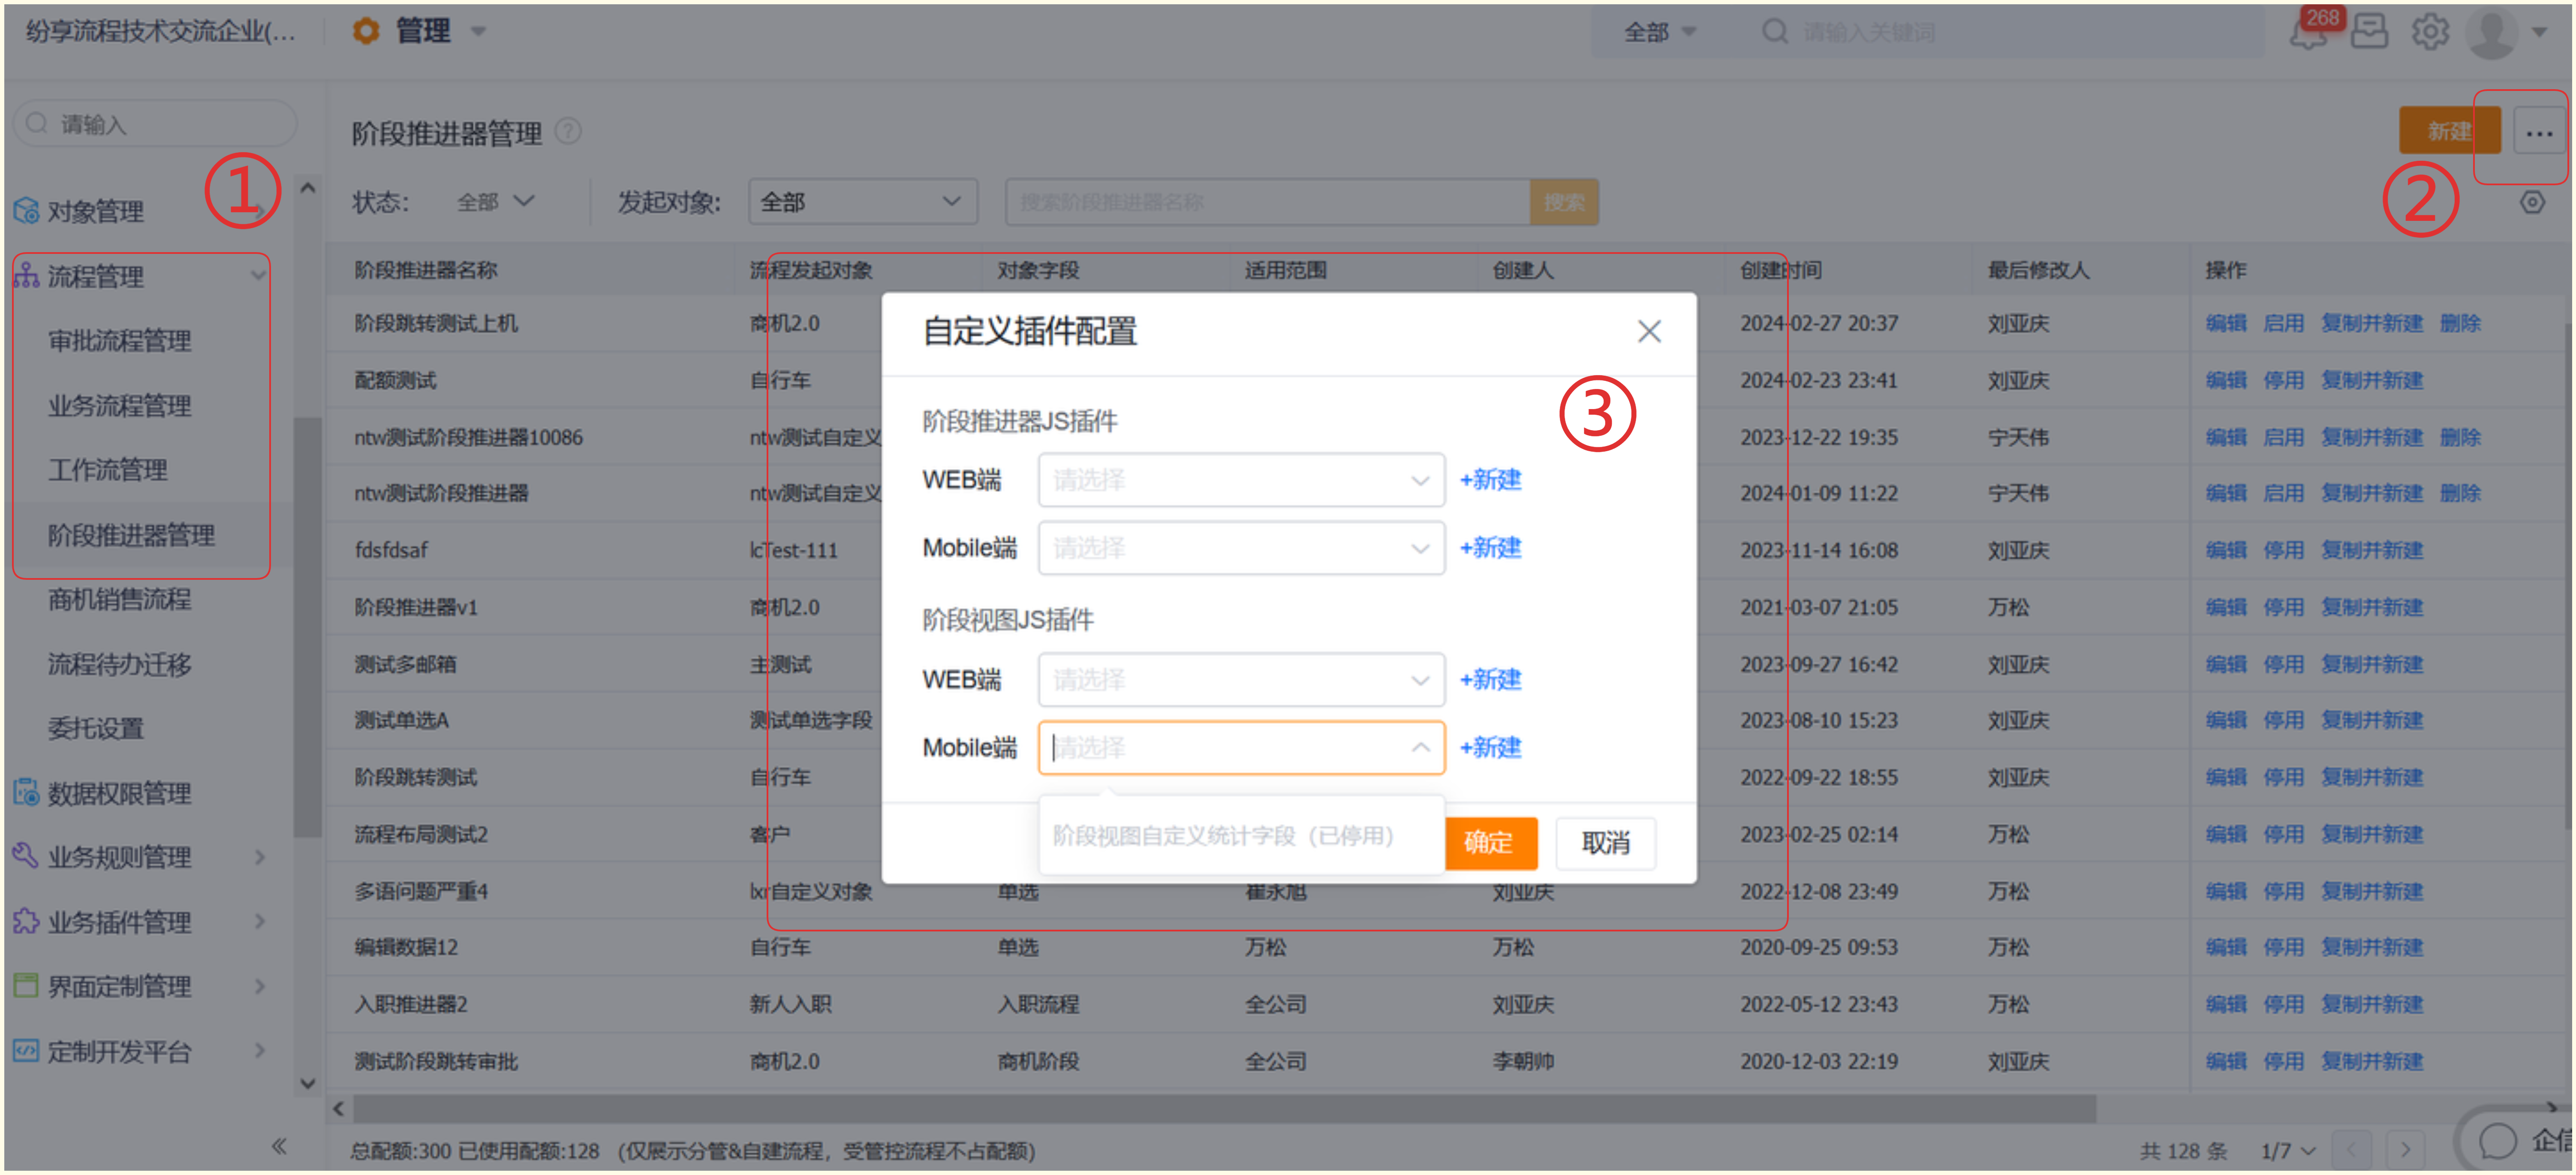2576x1175 pixels.
Task: Open 工作流管理 in sidebar
Action: click(x=108, y=469)
